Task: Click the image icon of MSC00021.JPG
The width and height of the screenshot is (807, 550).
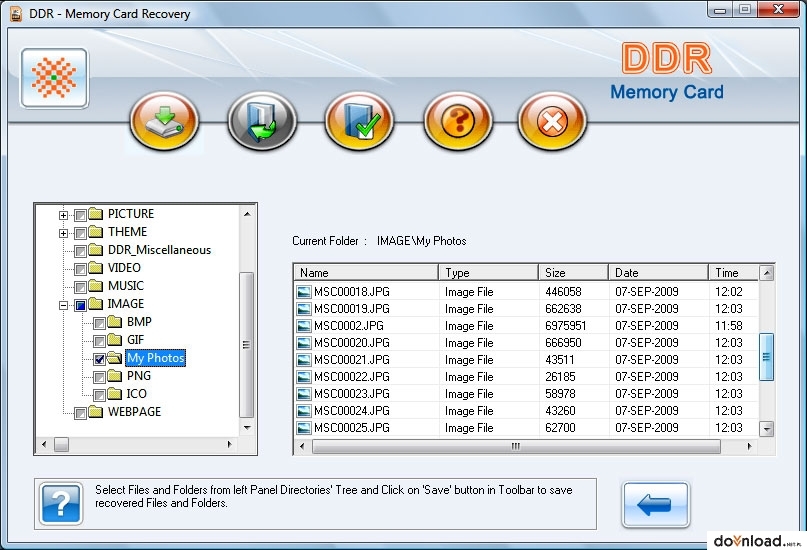Action: pyautogui.click(x=304, y=360)
